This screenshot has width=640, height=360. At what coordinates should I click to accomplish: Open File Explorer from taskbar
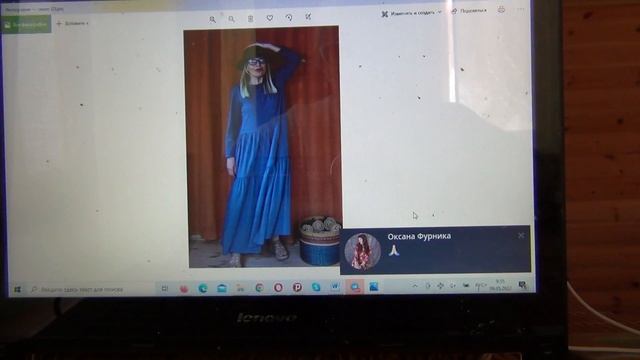coord(240,288)
